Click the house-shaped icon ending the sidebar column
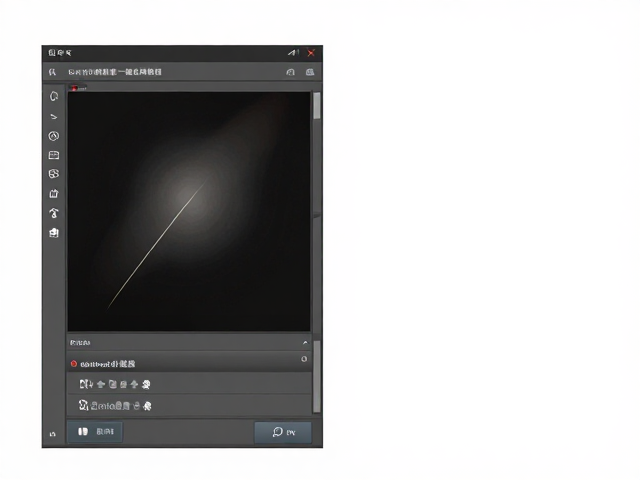Screen dimensions: 640x480 tap(54, 233)
